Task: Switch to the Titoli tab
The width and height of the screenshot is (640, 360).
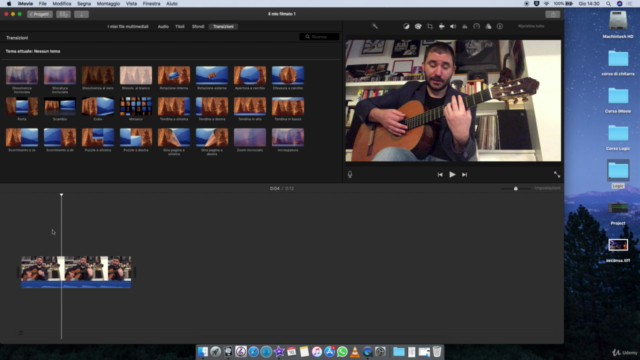Action: (x=180, y=27)
